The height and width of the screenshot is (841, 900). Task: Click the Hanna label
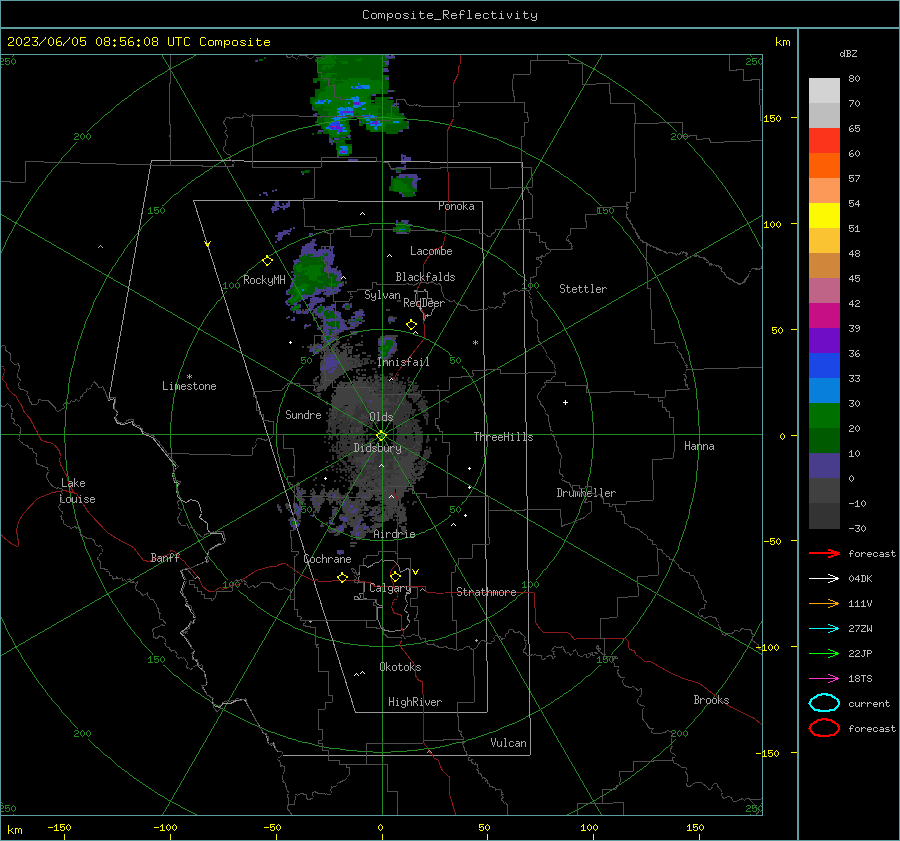coord(699,446)
